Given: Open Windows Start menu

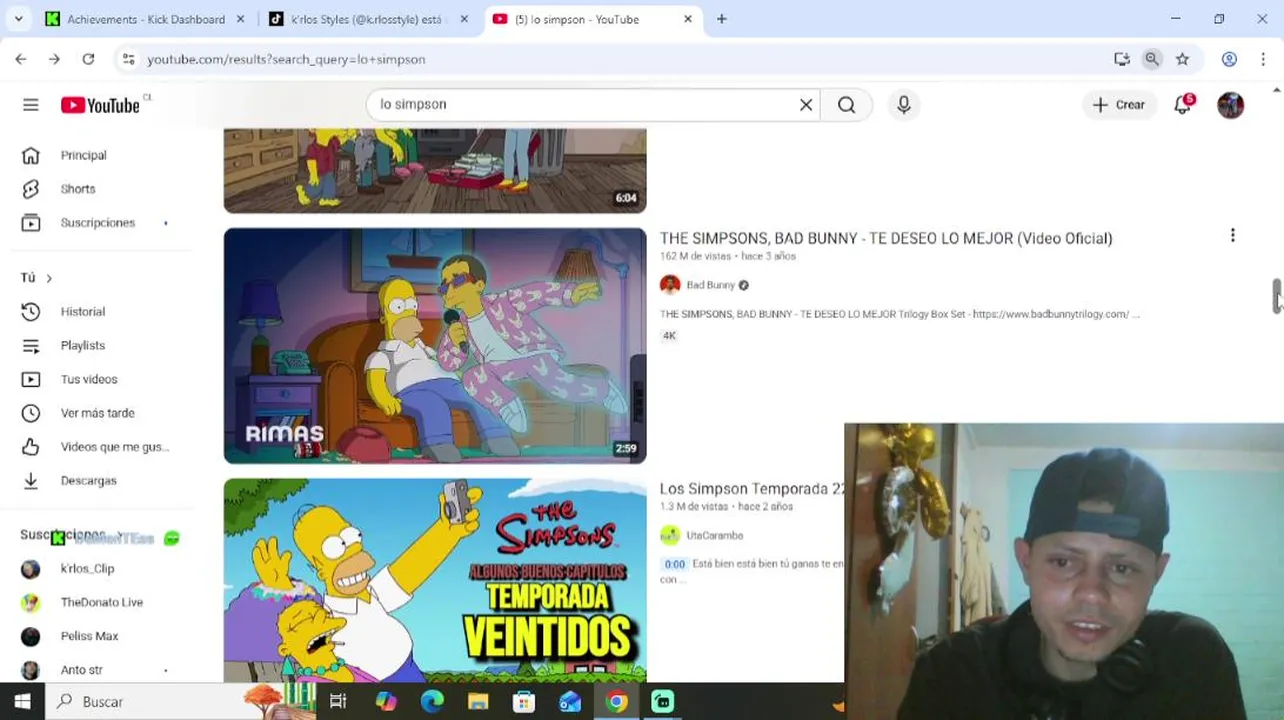Looking at the screenshot, I should click(x=22, y=701).
